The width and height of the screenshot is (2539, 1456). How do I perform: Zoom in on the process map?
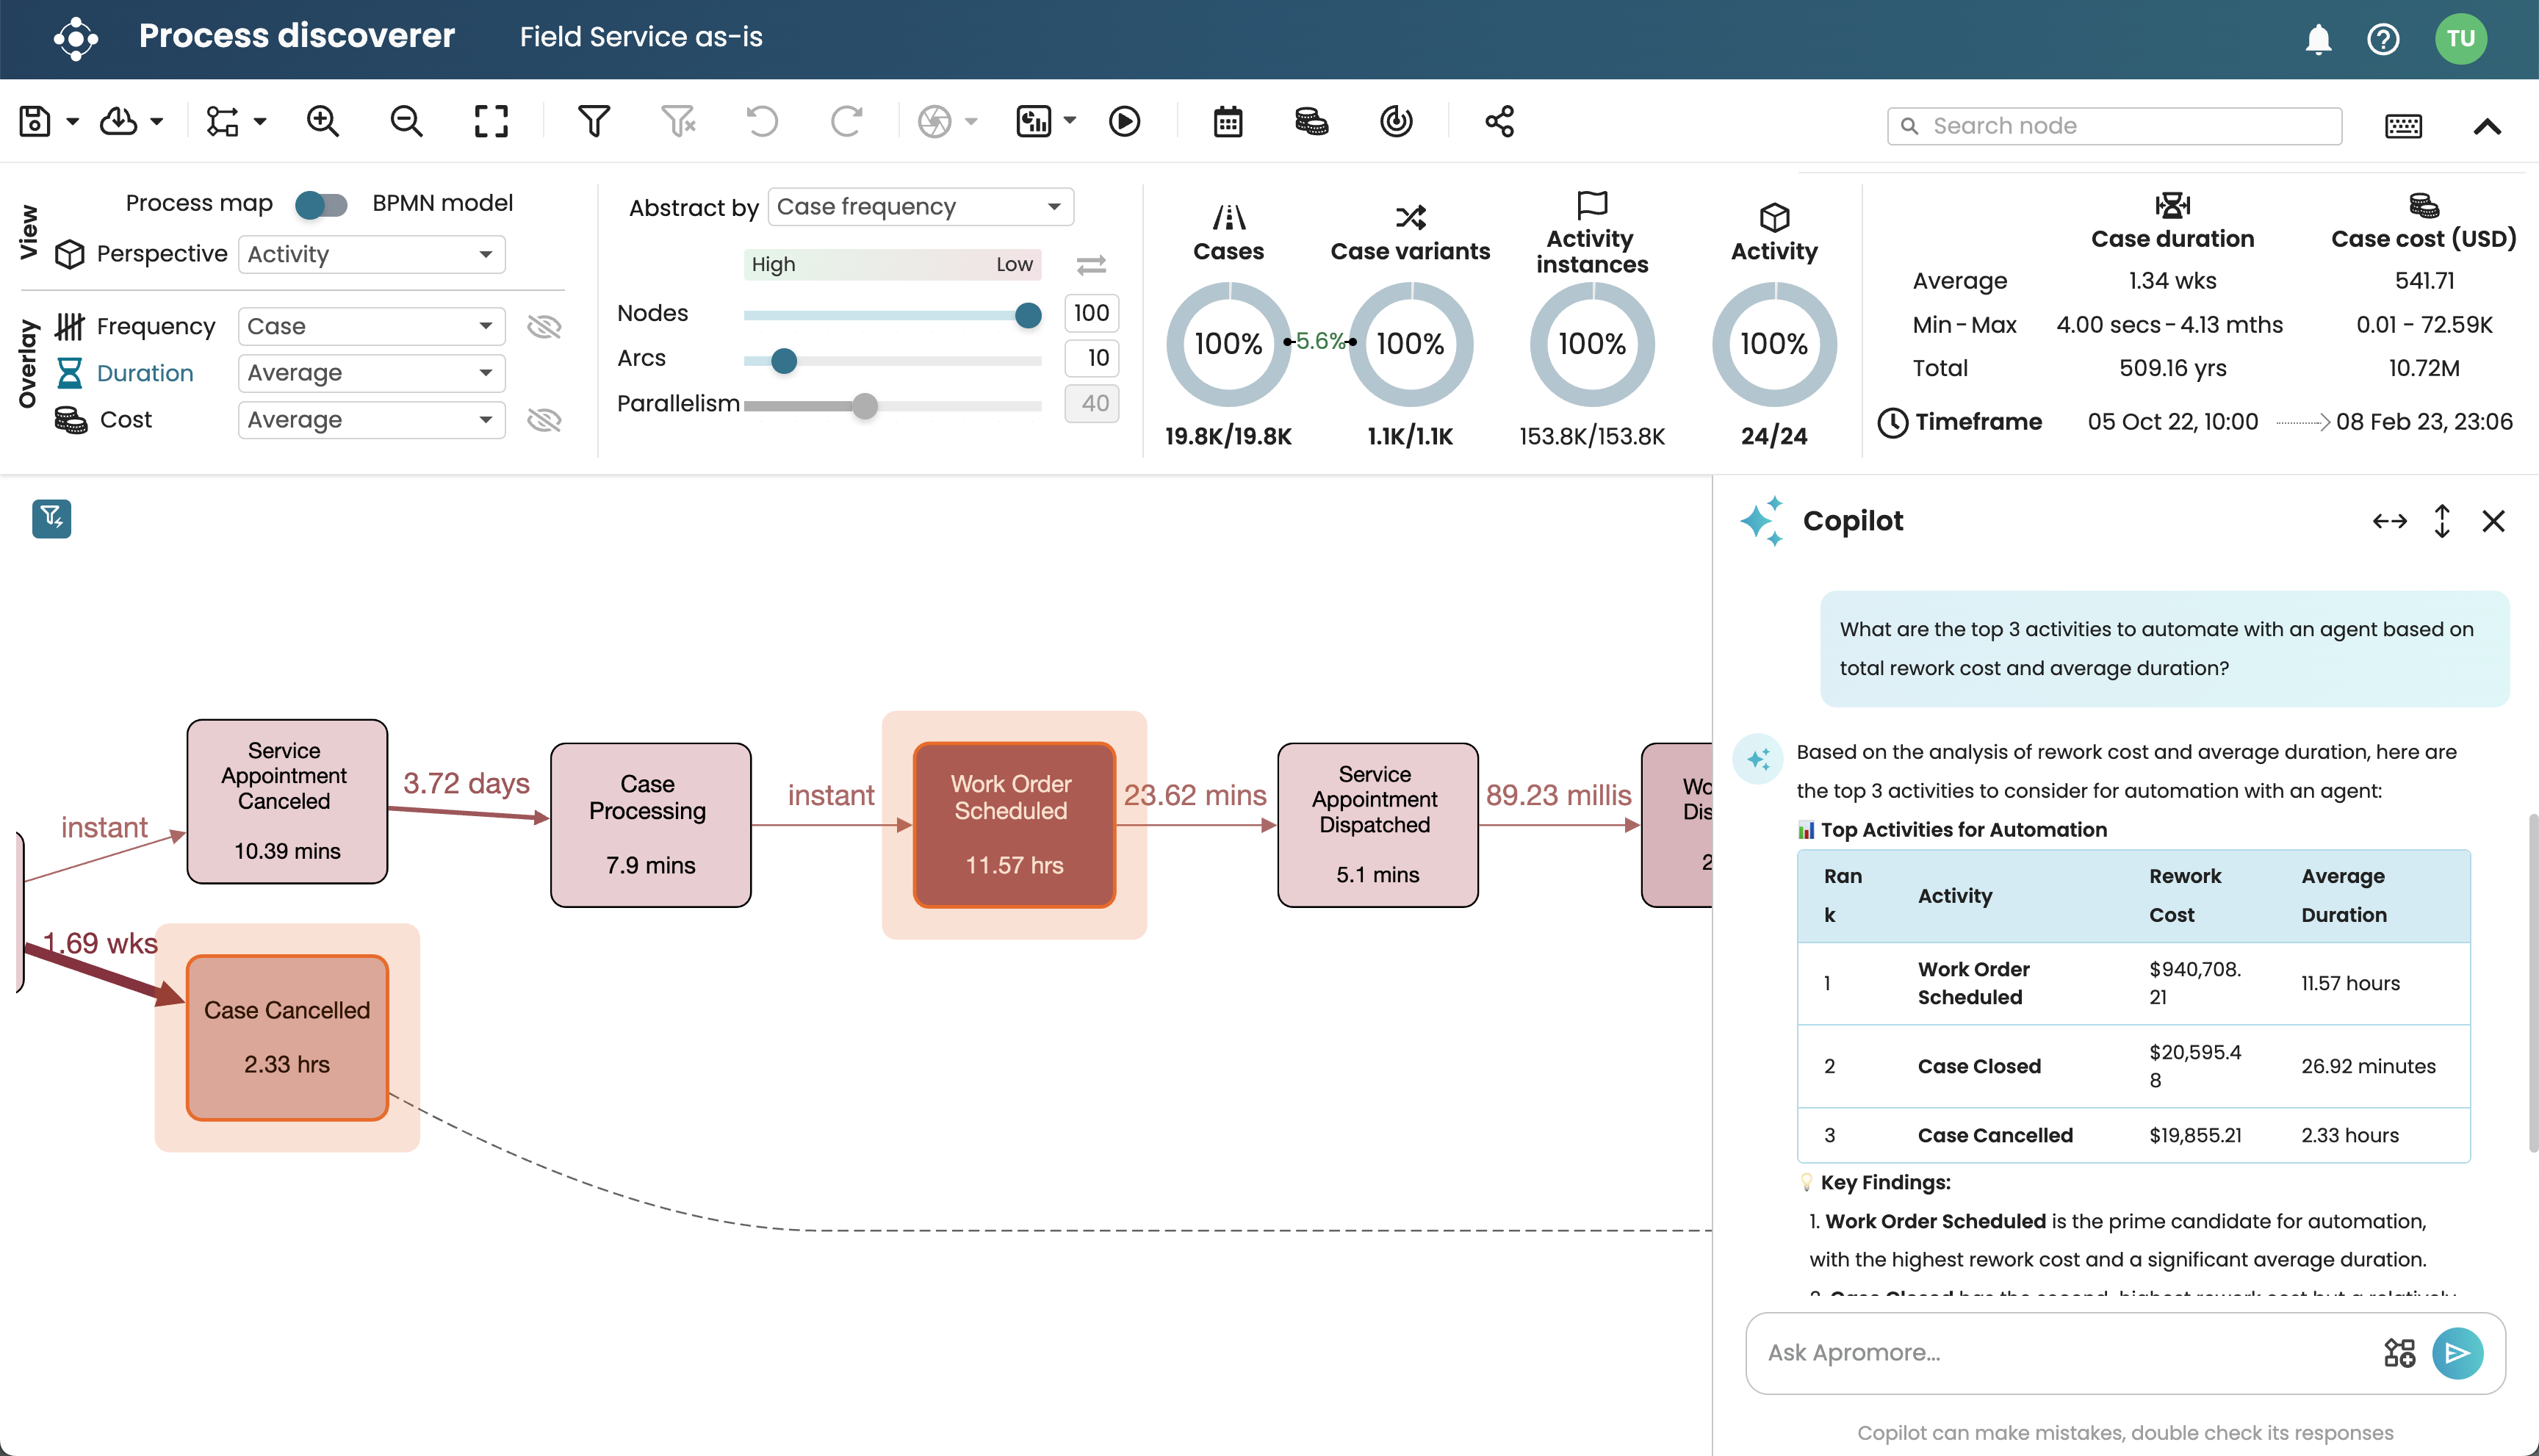322,122
